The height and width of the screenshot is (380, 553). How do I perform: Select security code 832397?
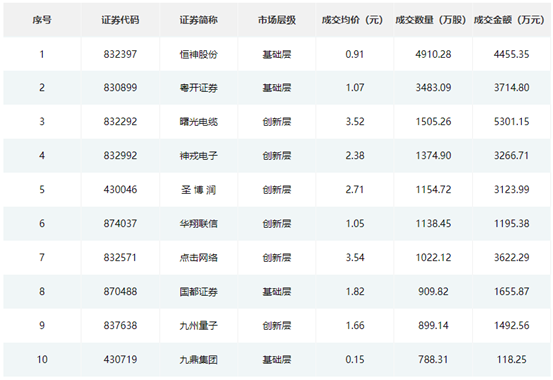[x=120, y=54]
